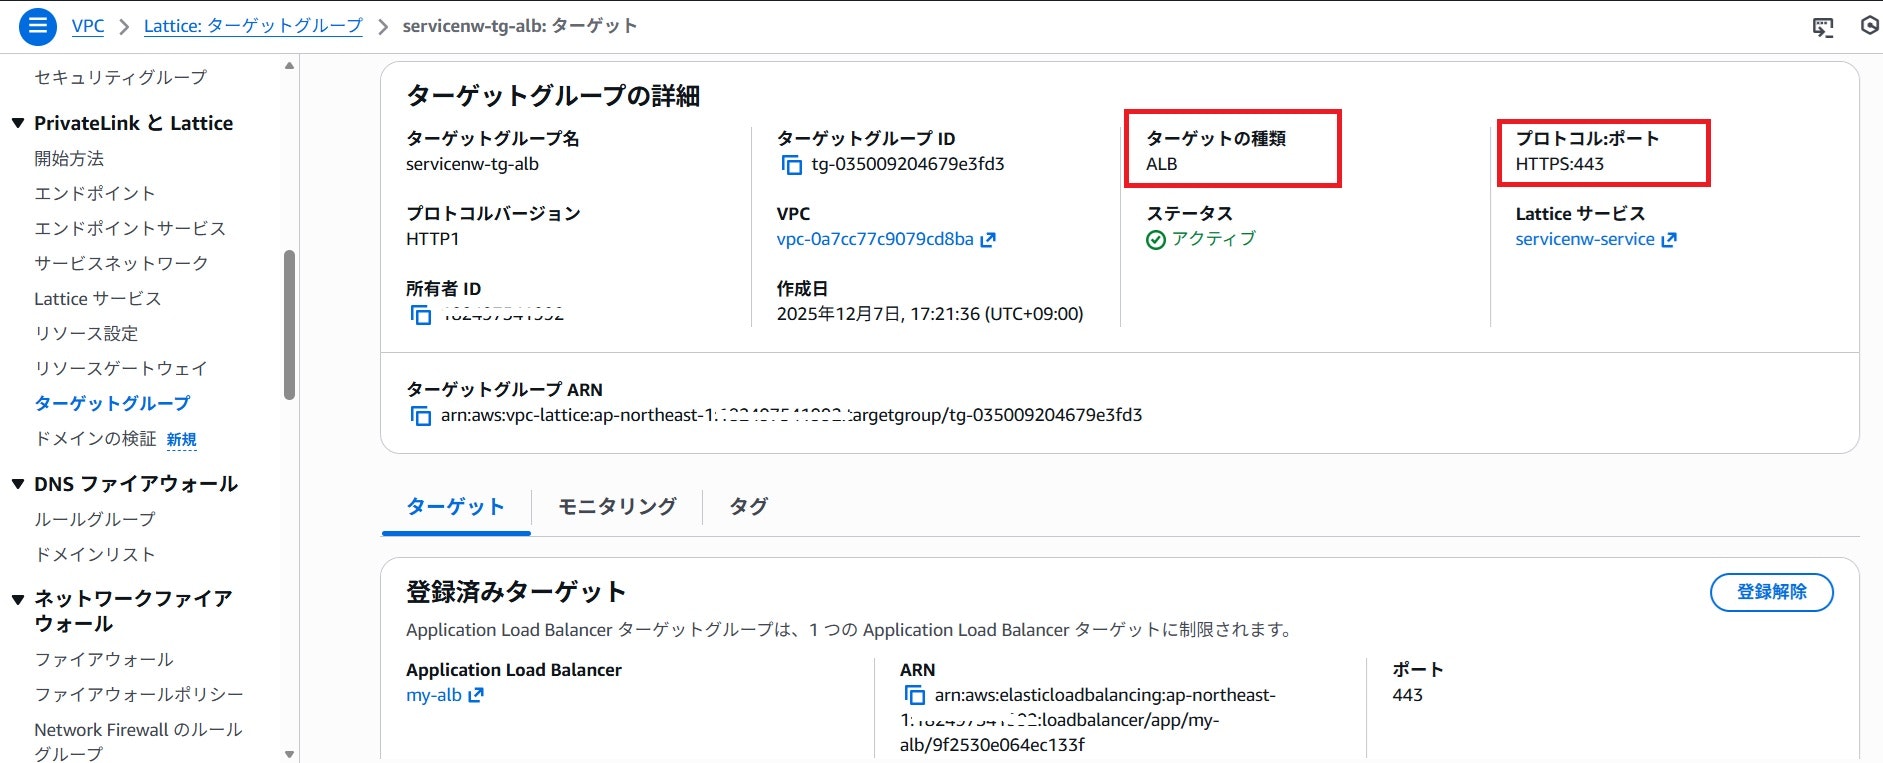Copy the load balancer ARN
Image resolution: width=1883 pixels, height=763 pixels.
tap(914, 695)
